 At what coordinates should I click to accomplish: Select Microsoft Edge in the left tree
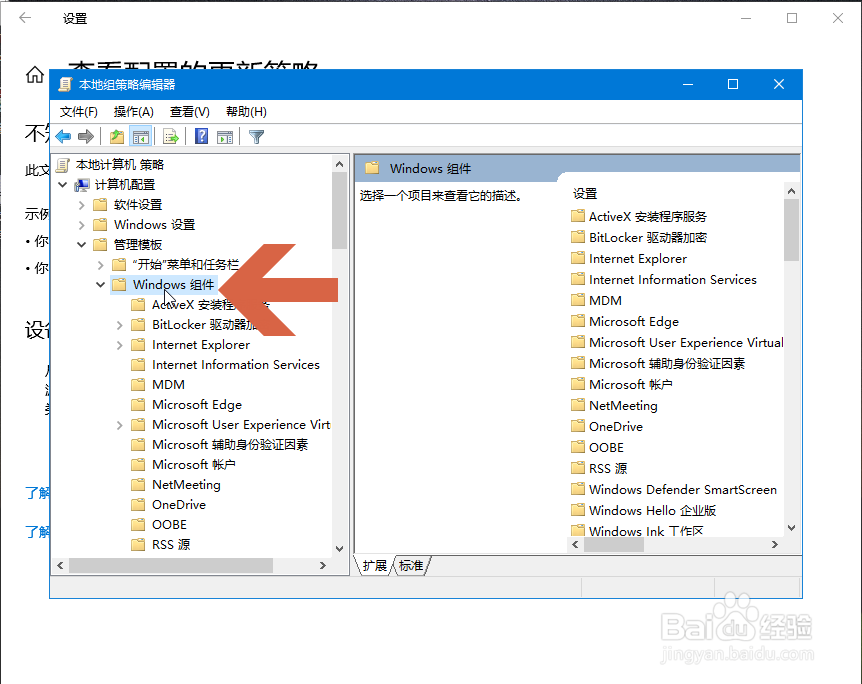point(197,405)
